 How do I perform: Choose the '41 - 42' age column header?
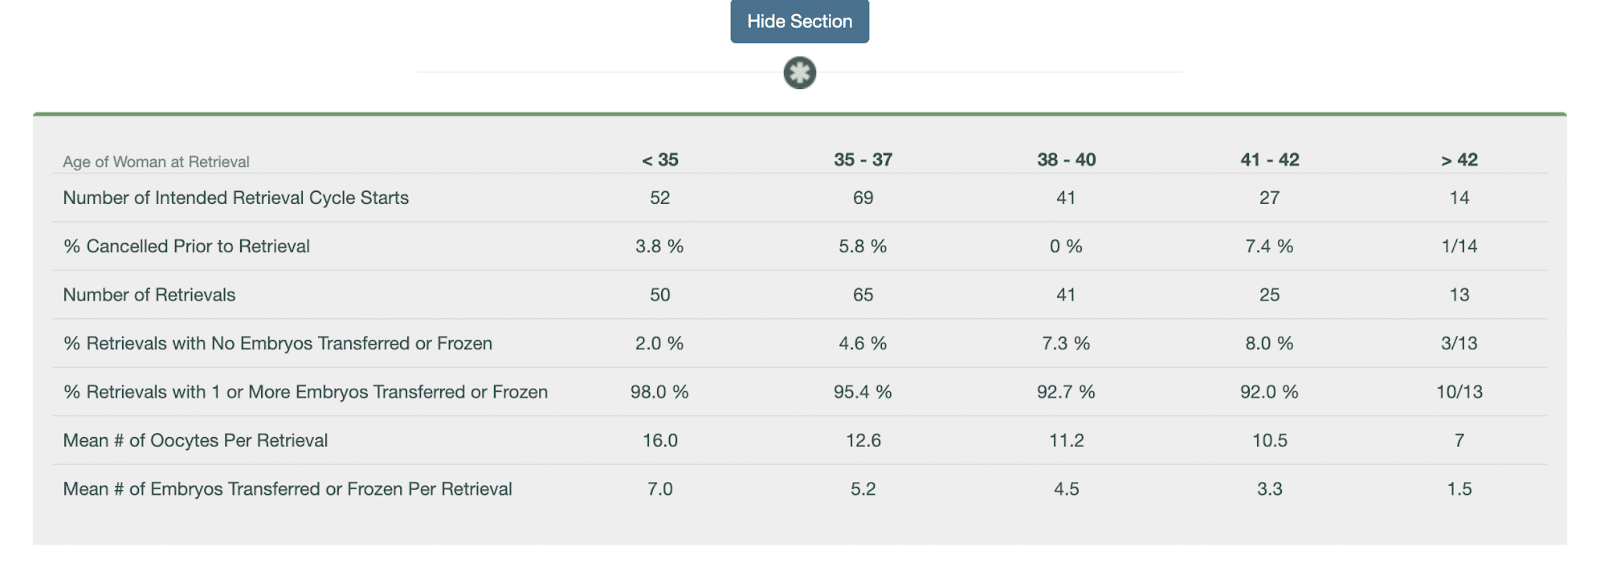(1269, 160)
